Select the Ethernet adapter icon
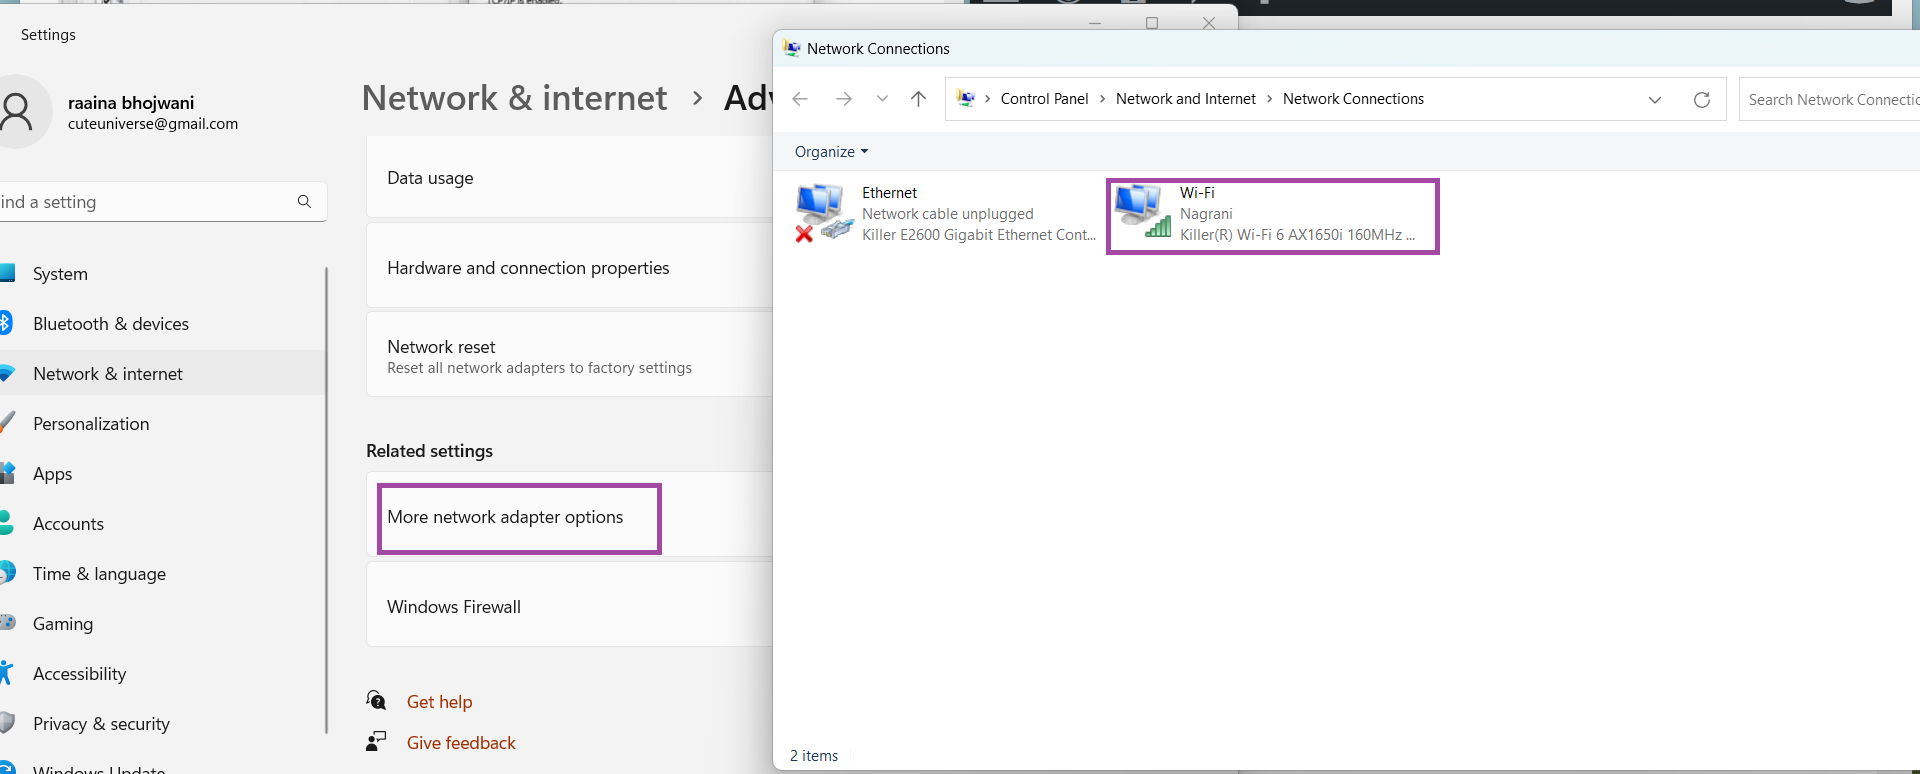 pos(824,213)
